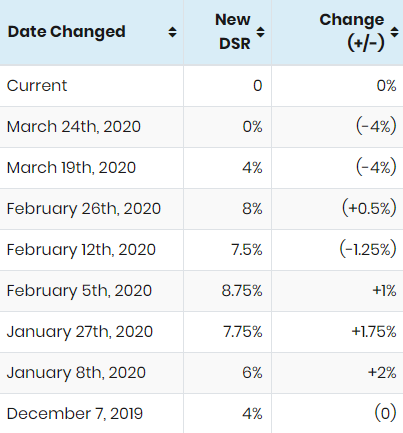The height and width of the screenshot is (433, 403).
Task: Click the Change (+/-) sort arrows icon
Action: click(x=395, y=32)
